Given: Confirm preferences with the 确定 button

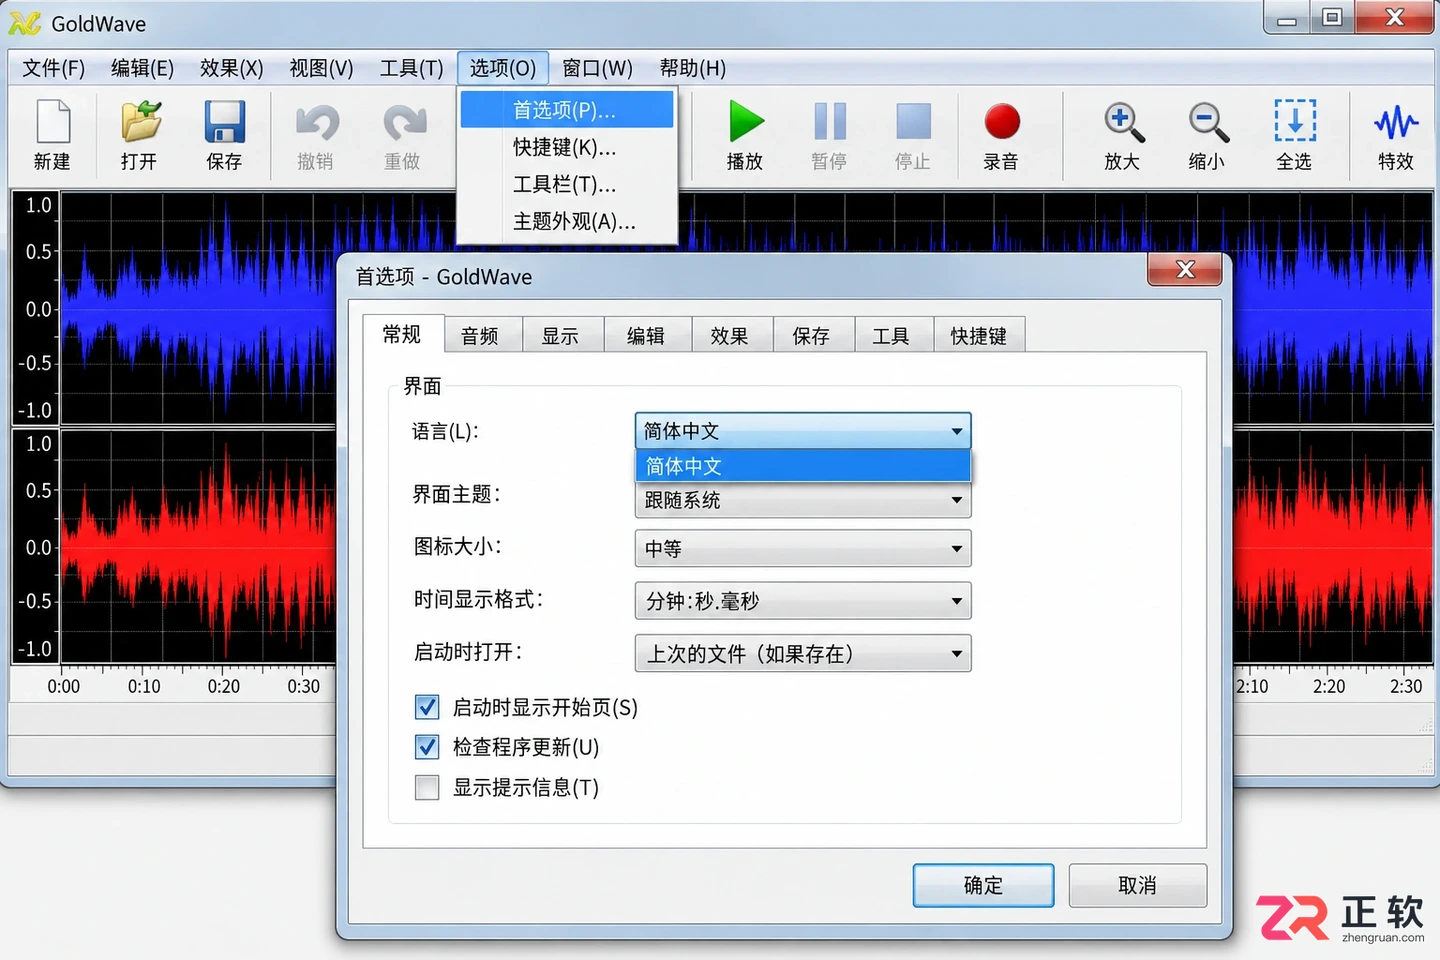Looking at the screenshot, I should click(x=983, y=885).
